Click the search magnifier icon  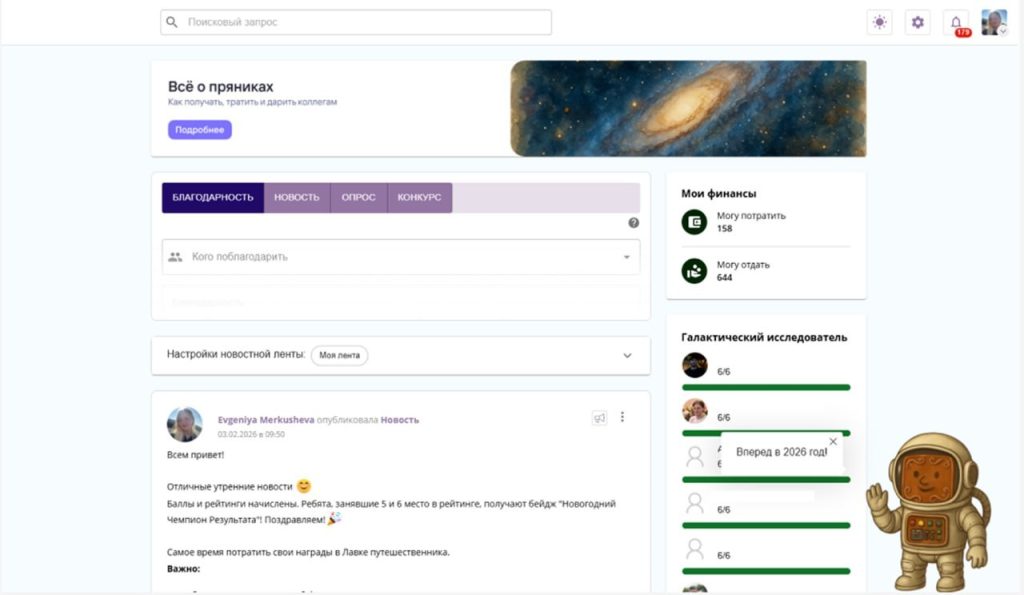coord(172,22)
